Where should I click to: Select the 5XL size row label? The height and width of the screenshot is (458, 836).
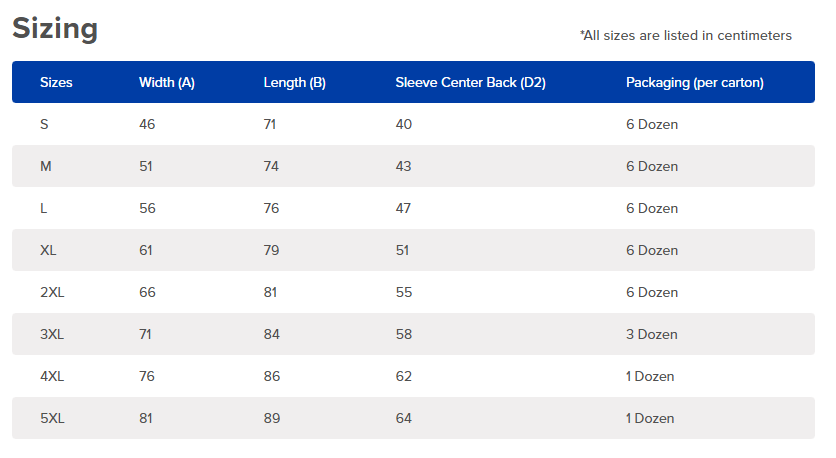(52, 419)
